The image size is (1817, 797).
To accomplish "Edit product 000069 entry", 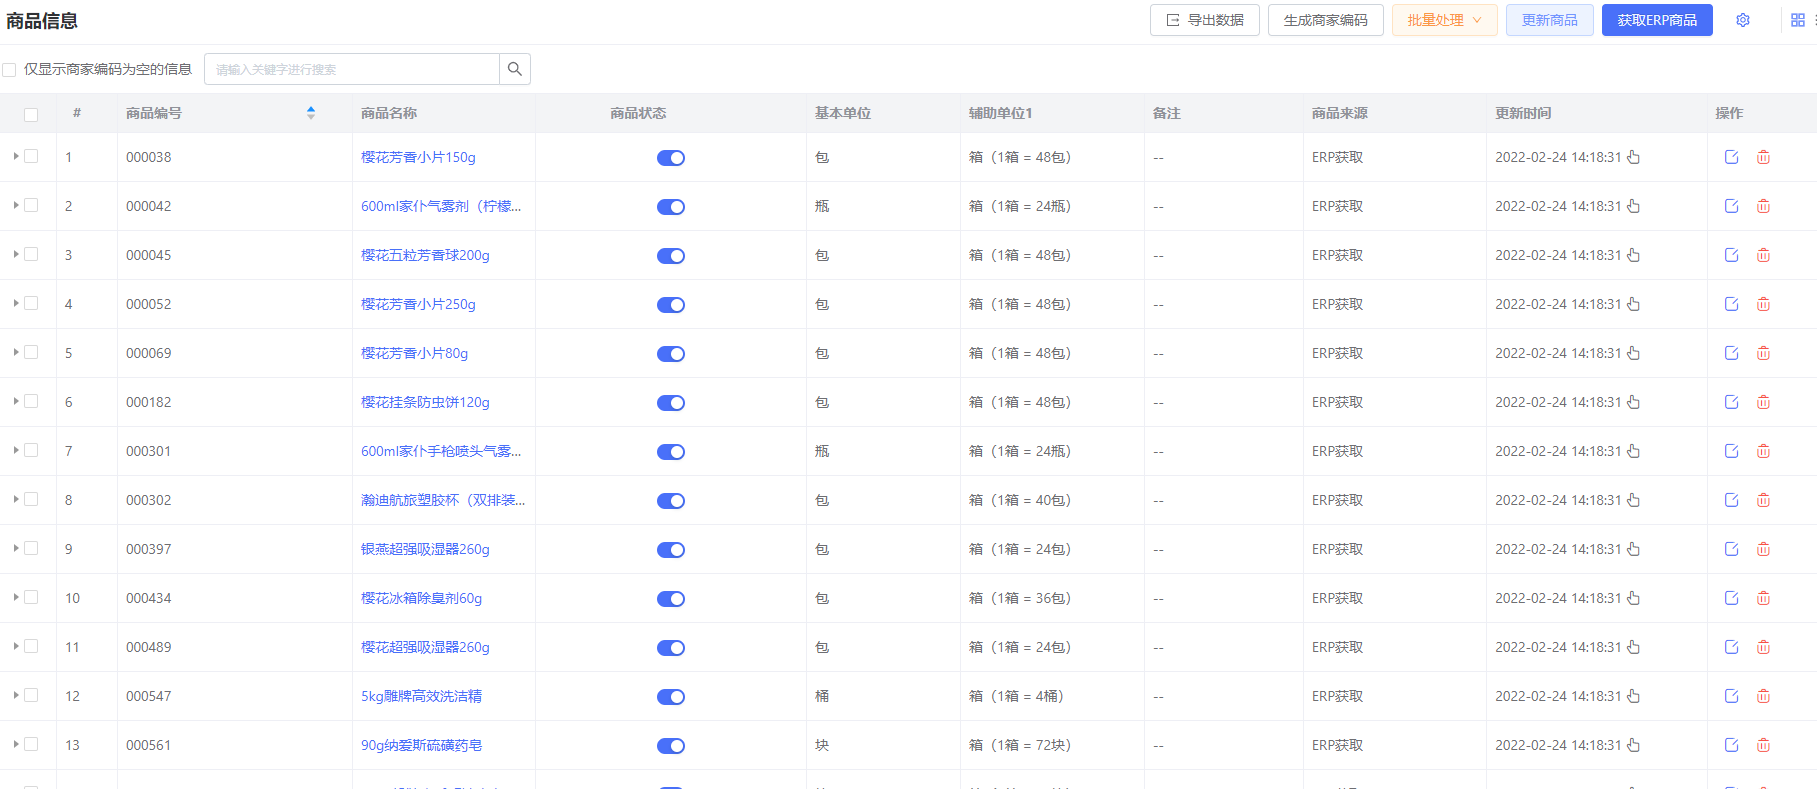I will point(1731,353).
